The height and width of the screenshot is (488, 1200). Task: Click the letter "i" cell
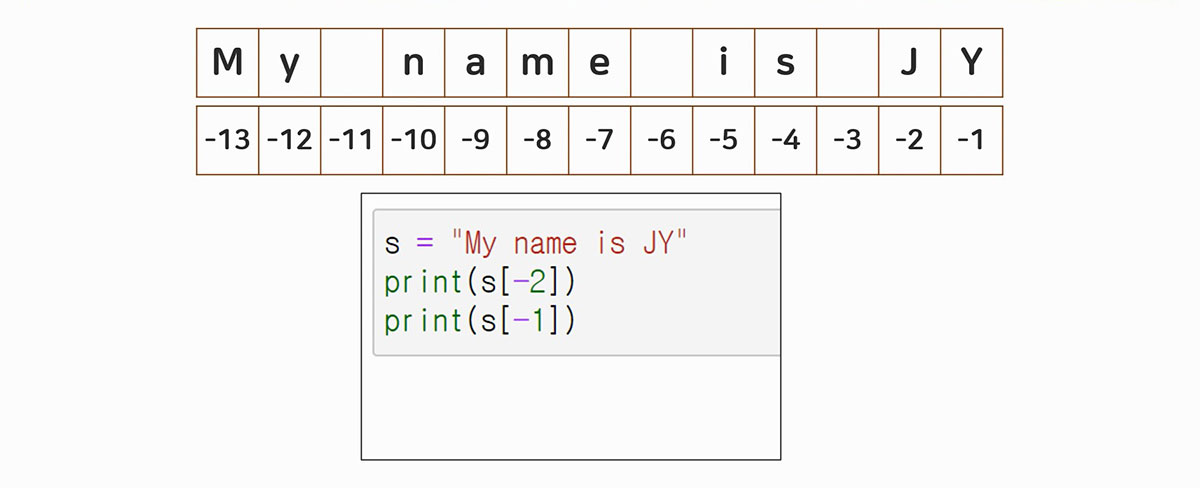[724, 63]
